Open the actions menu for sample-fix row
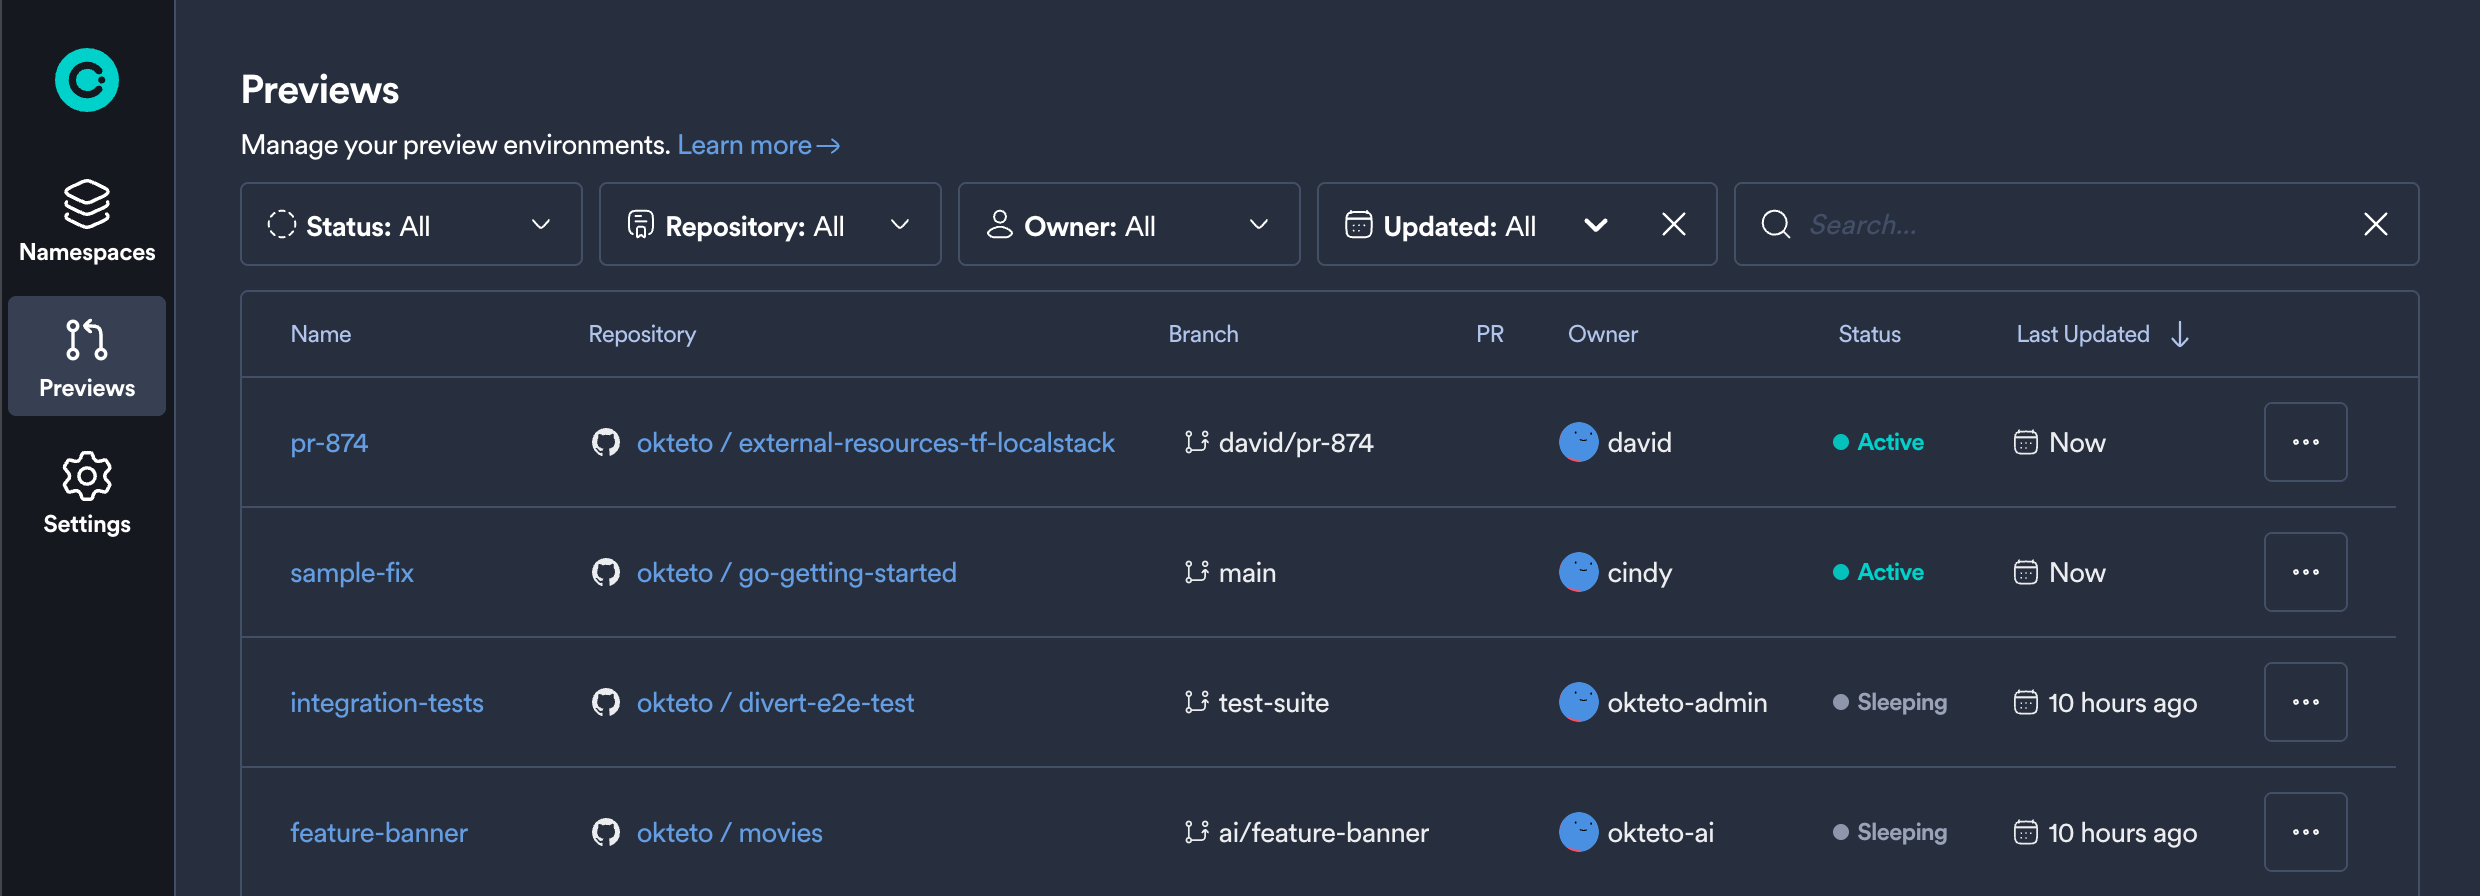Viewport: 2480px width, 896px height. [2305, 572]
